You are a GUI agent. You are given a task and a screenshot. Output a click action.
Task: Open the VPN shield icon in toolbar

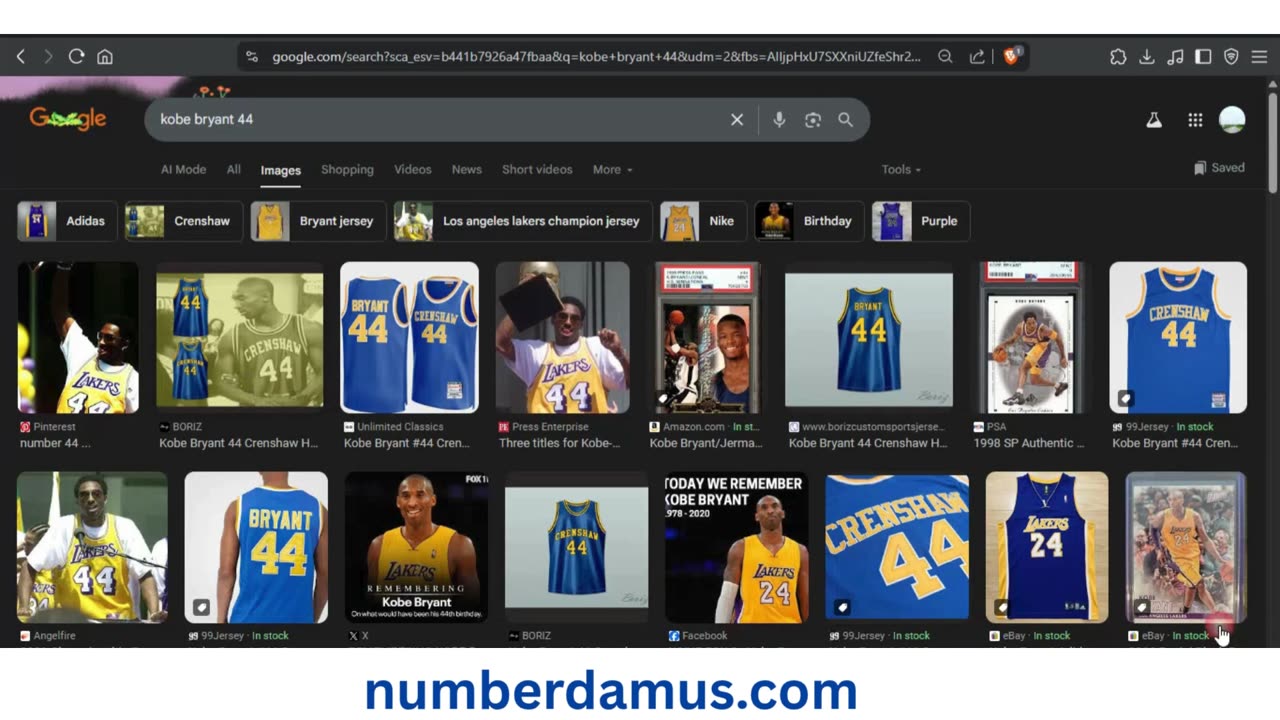[1231, 57]
